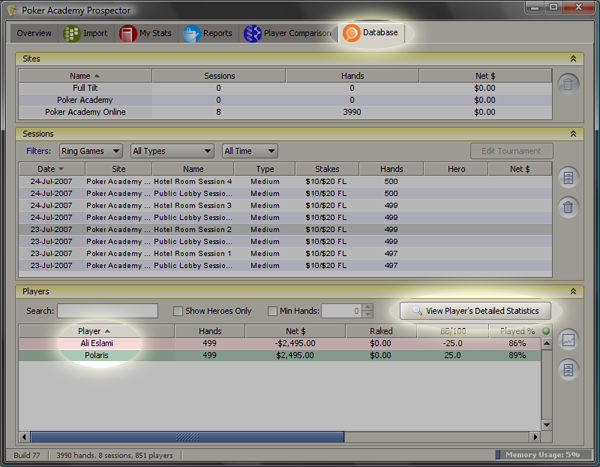Screen dimensions: 600x467
Task: Click the Players horizontal scrollbar thumb
Action: 187,437
